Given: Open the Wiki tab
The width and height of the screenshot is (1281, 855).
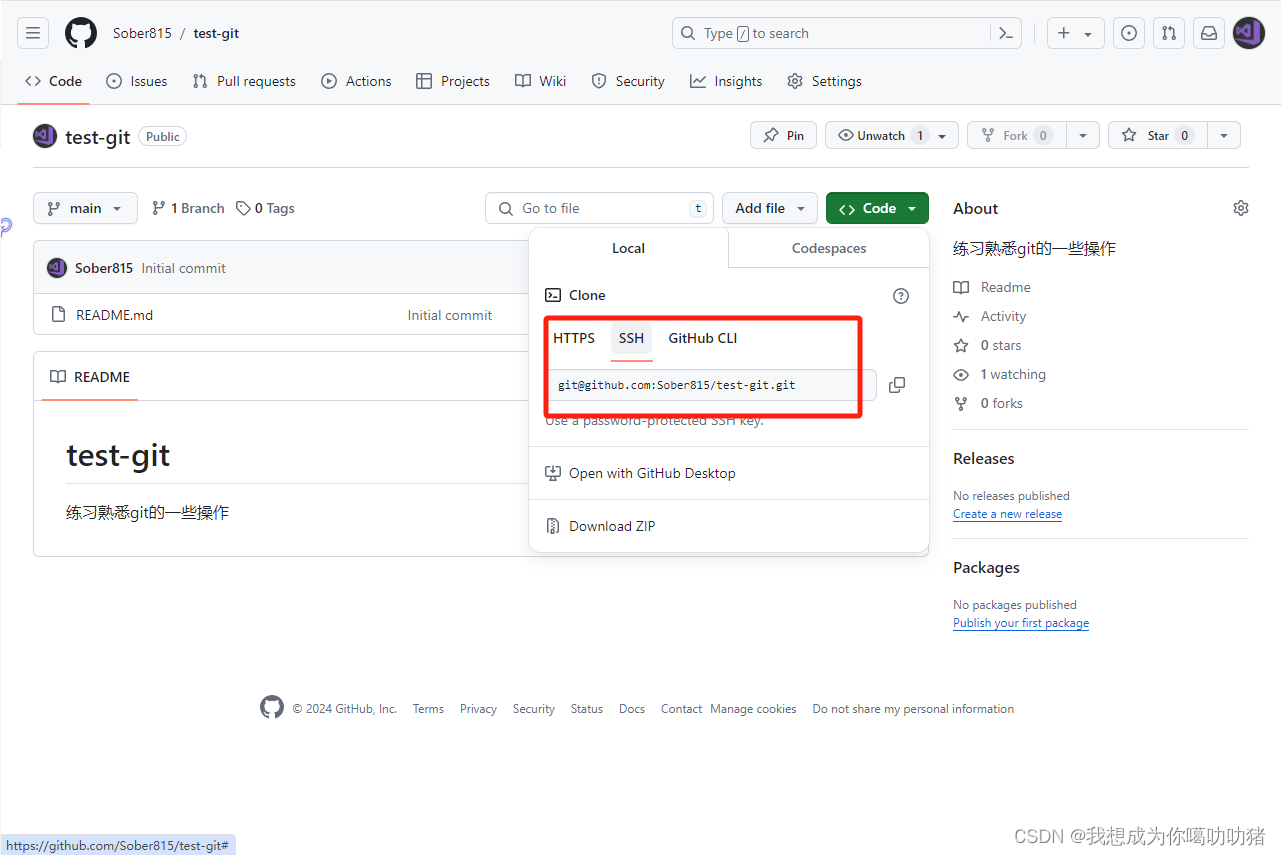Looking at the screenshot, I should (x=541, y=81).
